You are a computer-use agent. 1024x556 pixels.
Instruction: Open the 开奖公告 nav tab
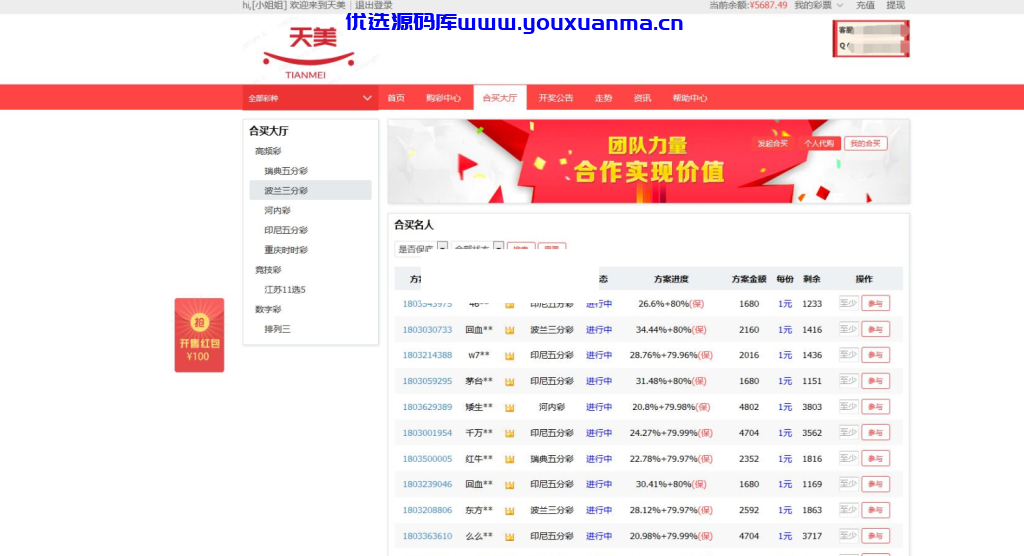[556, 98]
